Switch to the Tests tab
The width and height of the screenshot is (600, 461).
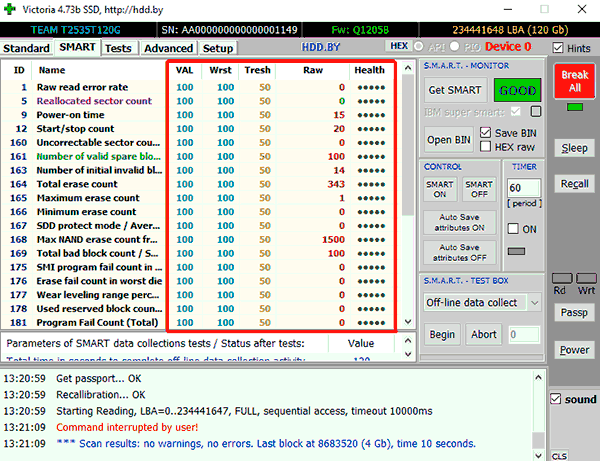(x=118, y=48)
